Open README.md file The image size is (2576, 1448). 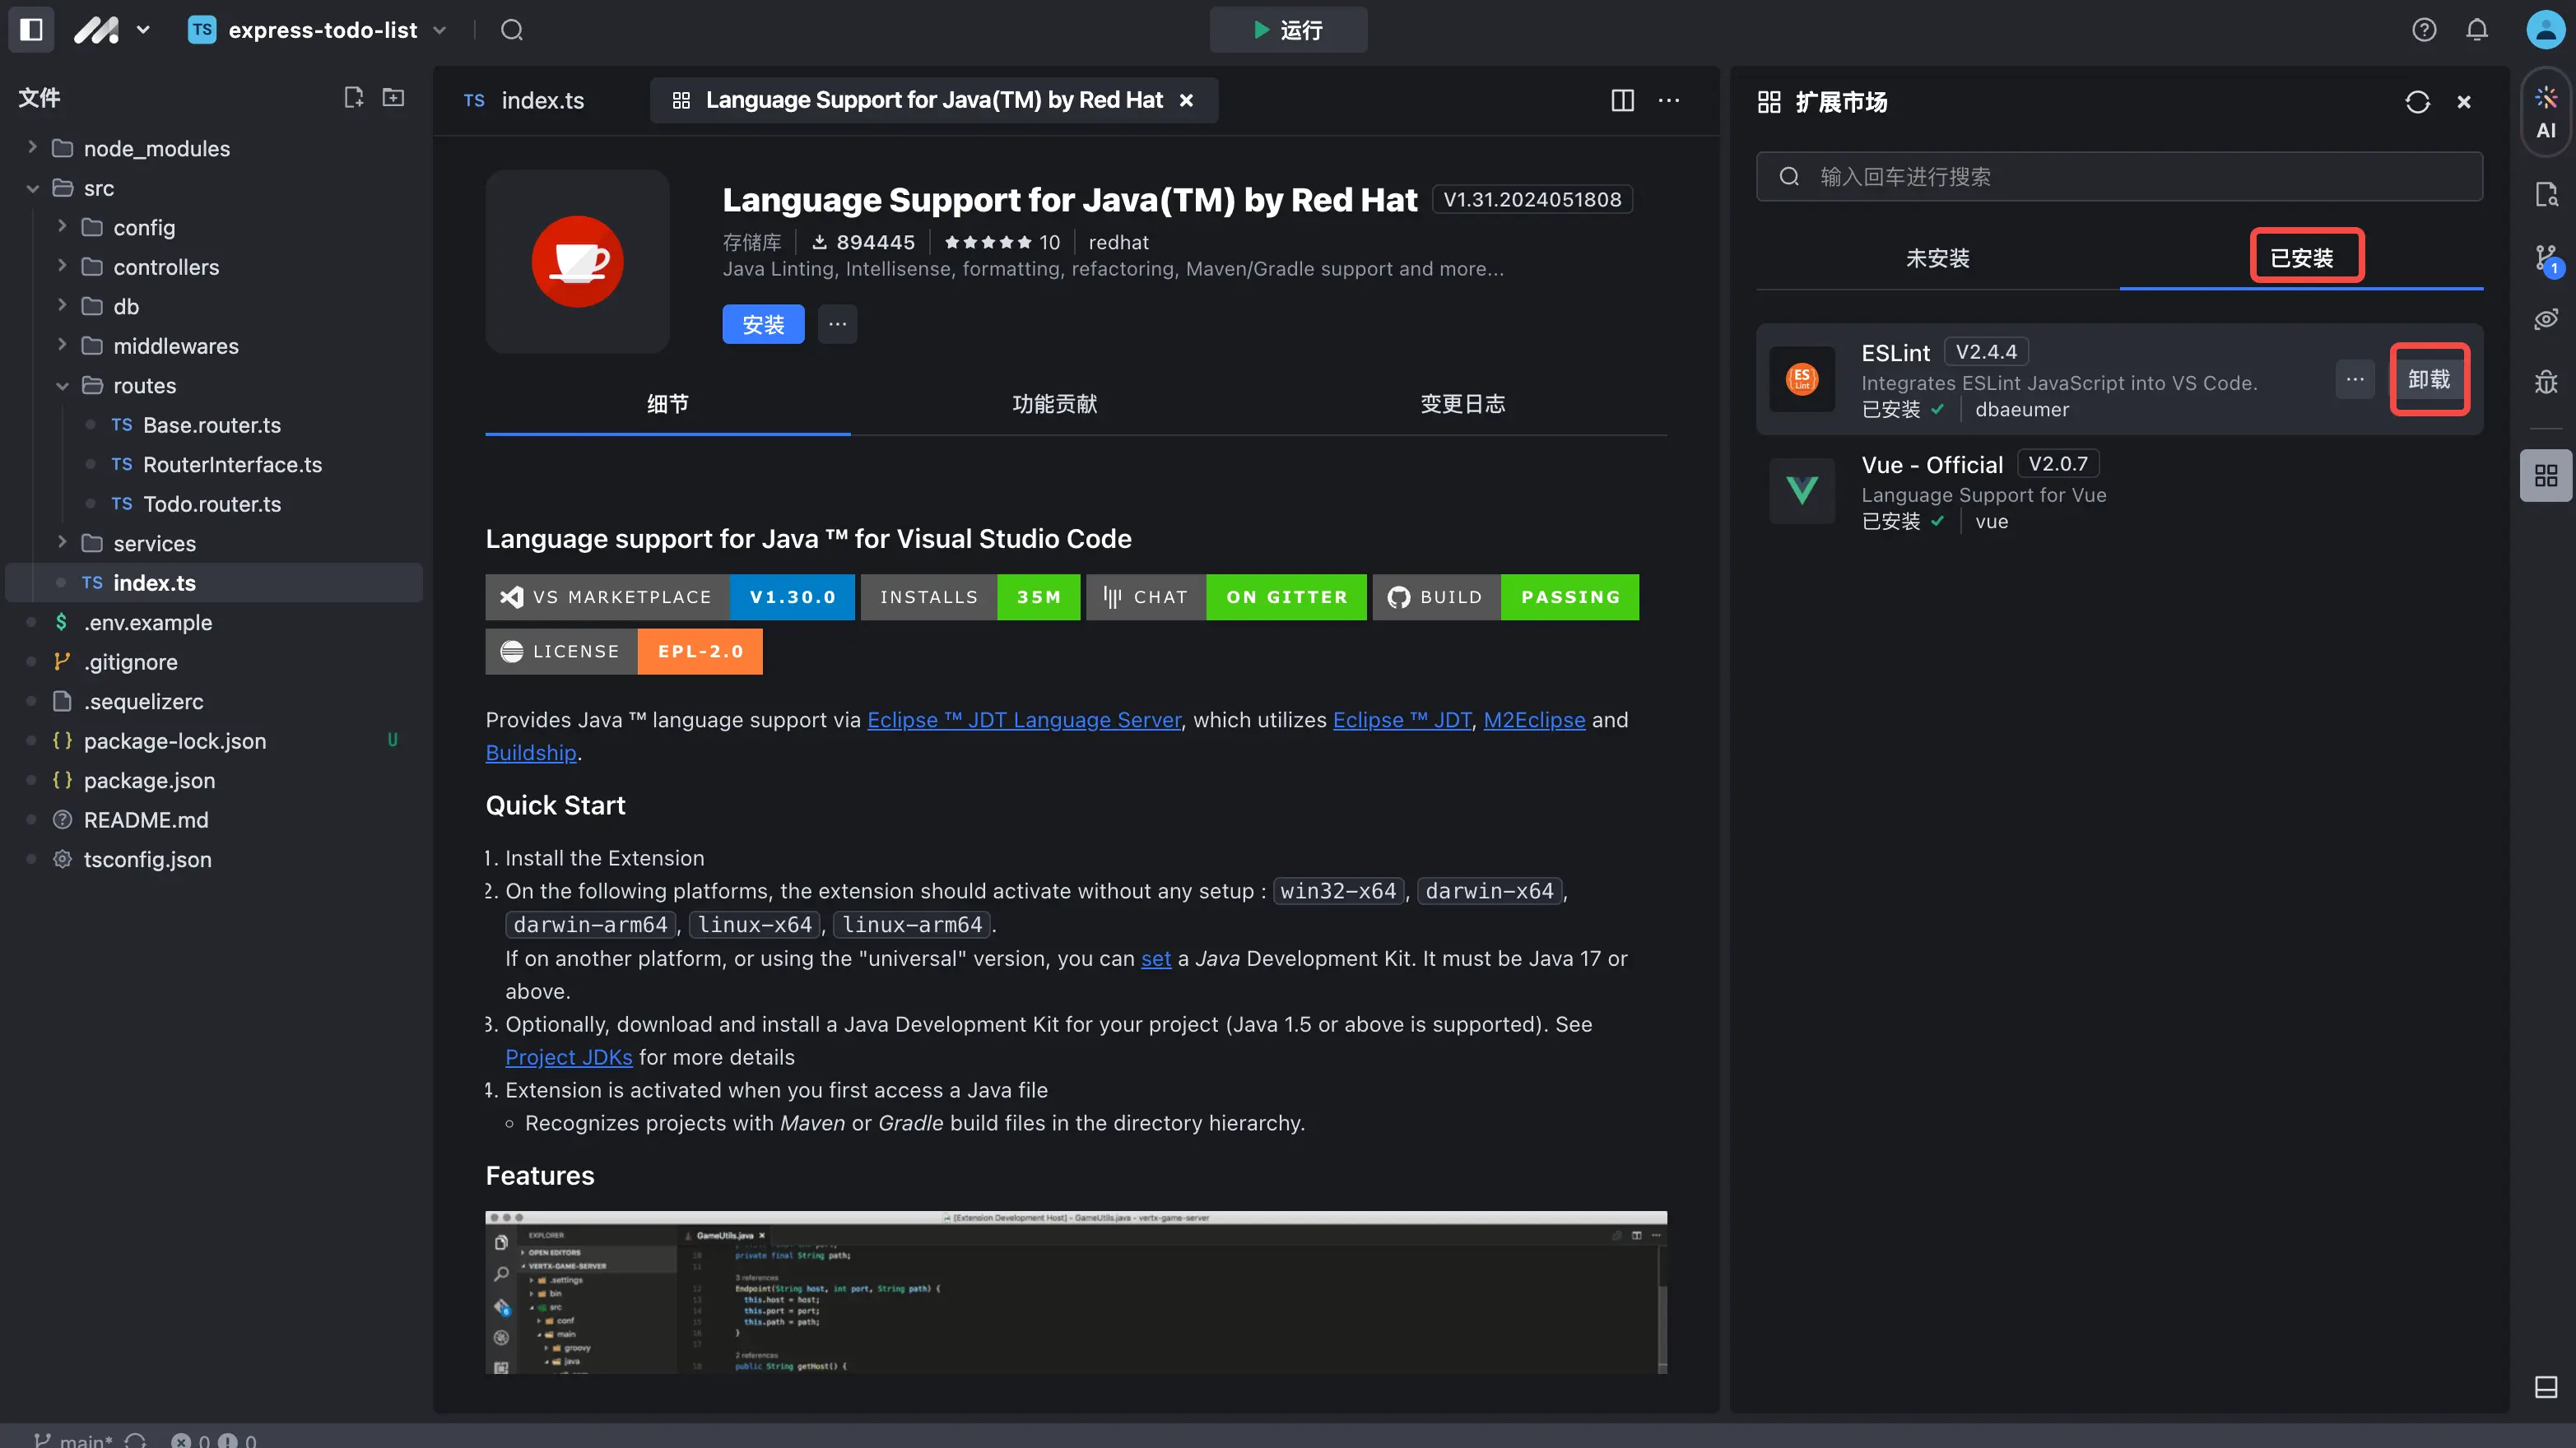tap(146, 820)
